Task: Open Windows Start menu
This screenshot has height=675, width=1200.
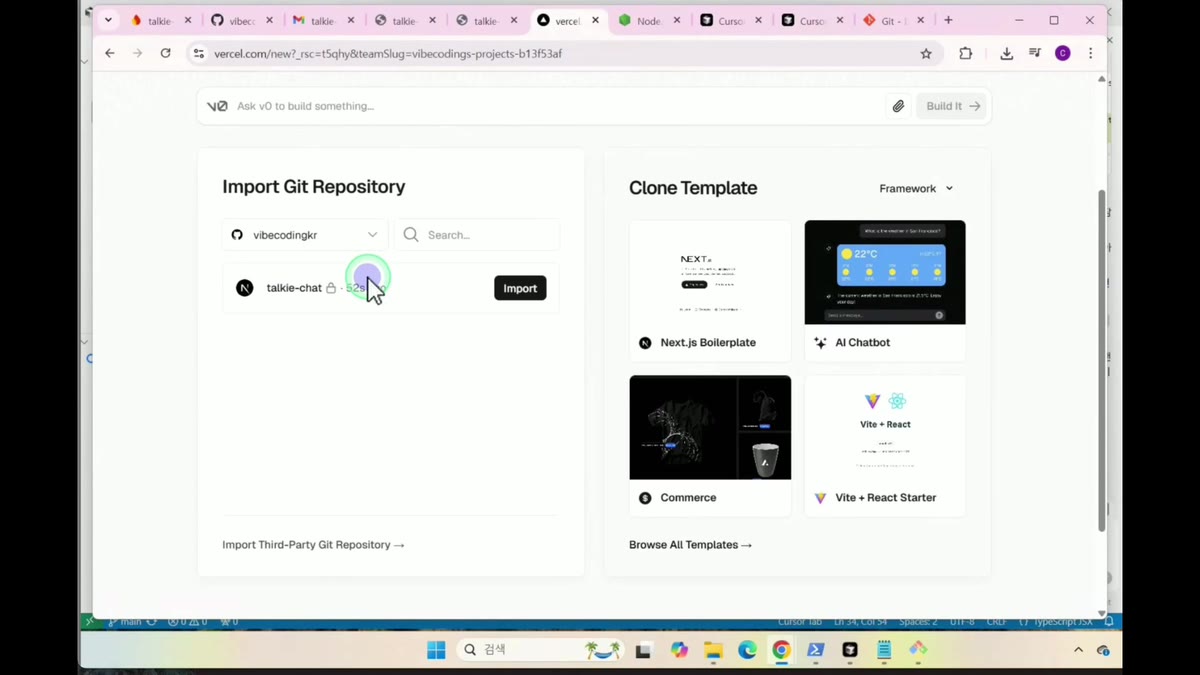Action: [x=436, y=650]
